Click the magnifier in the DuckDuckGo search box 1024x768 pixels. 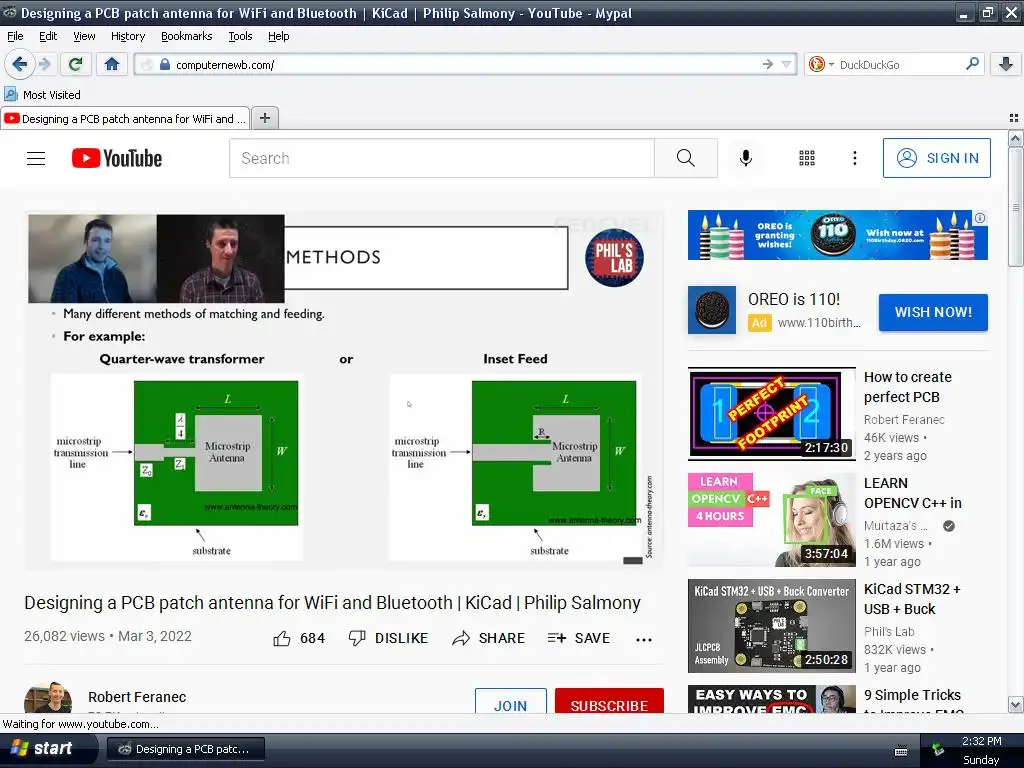[x=972, y=64]
